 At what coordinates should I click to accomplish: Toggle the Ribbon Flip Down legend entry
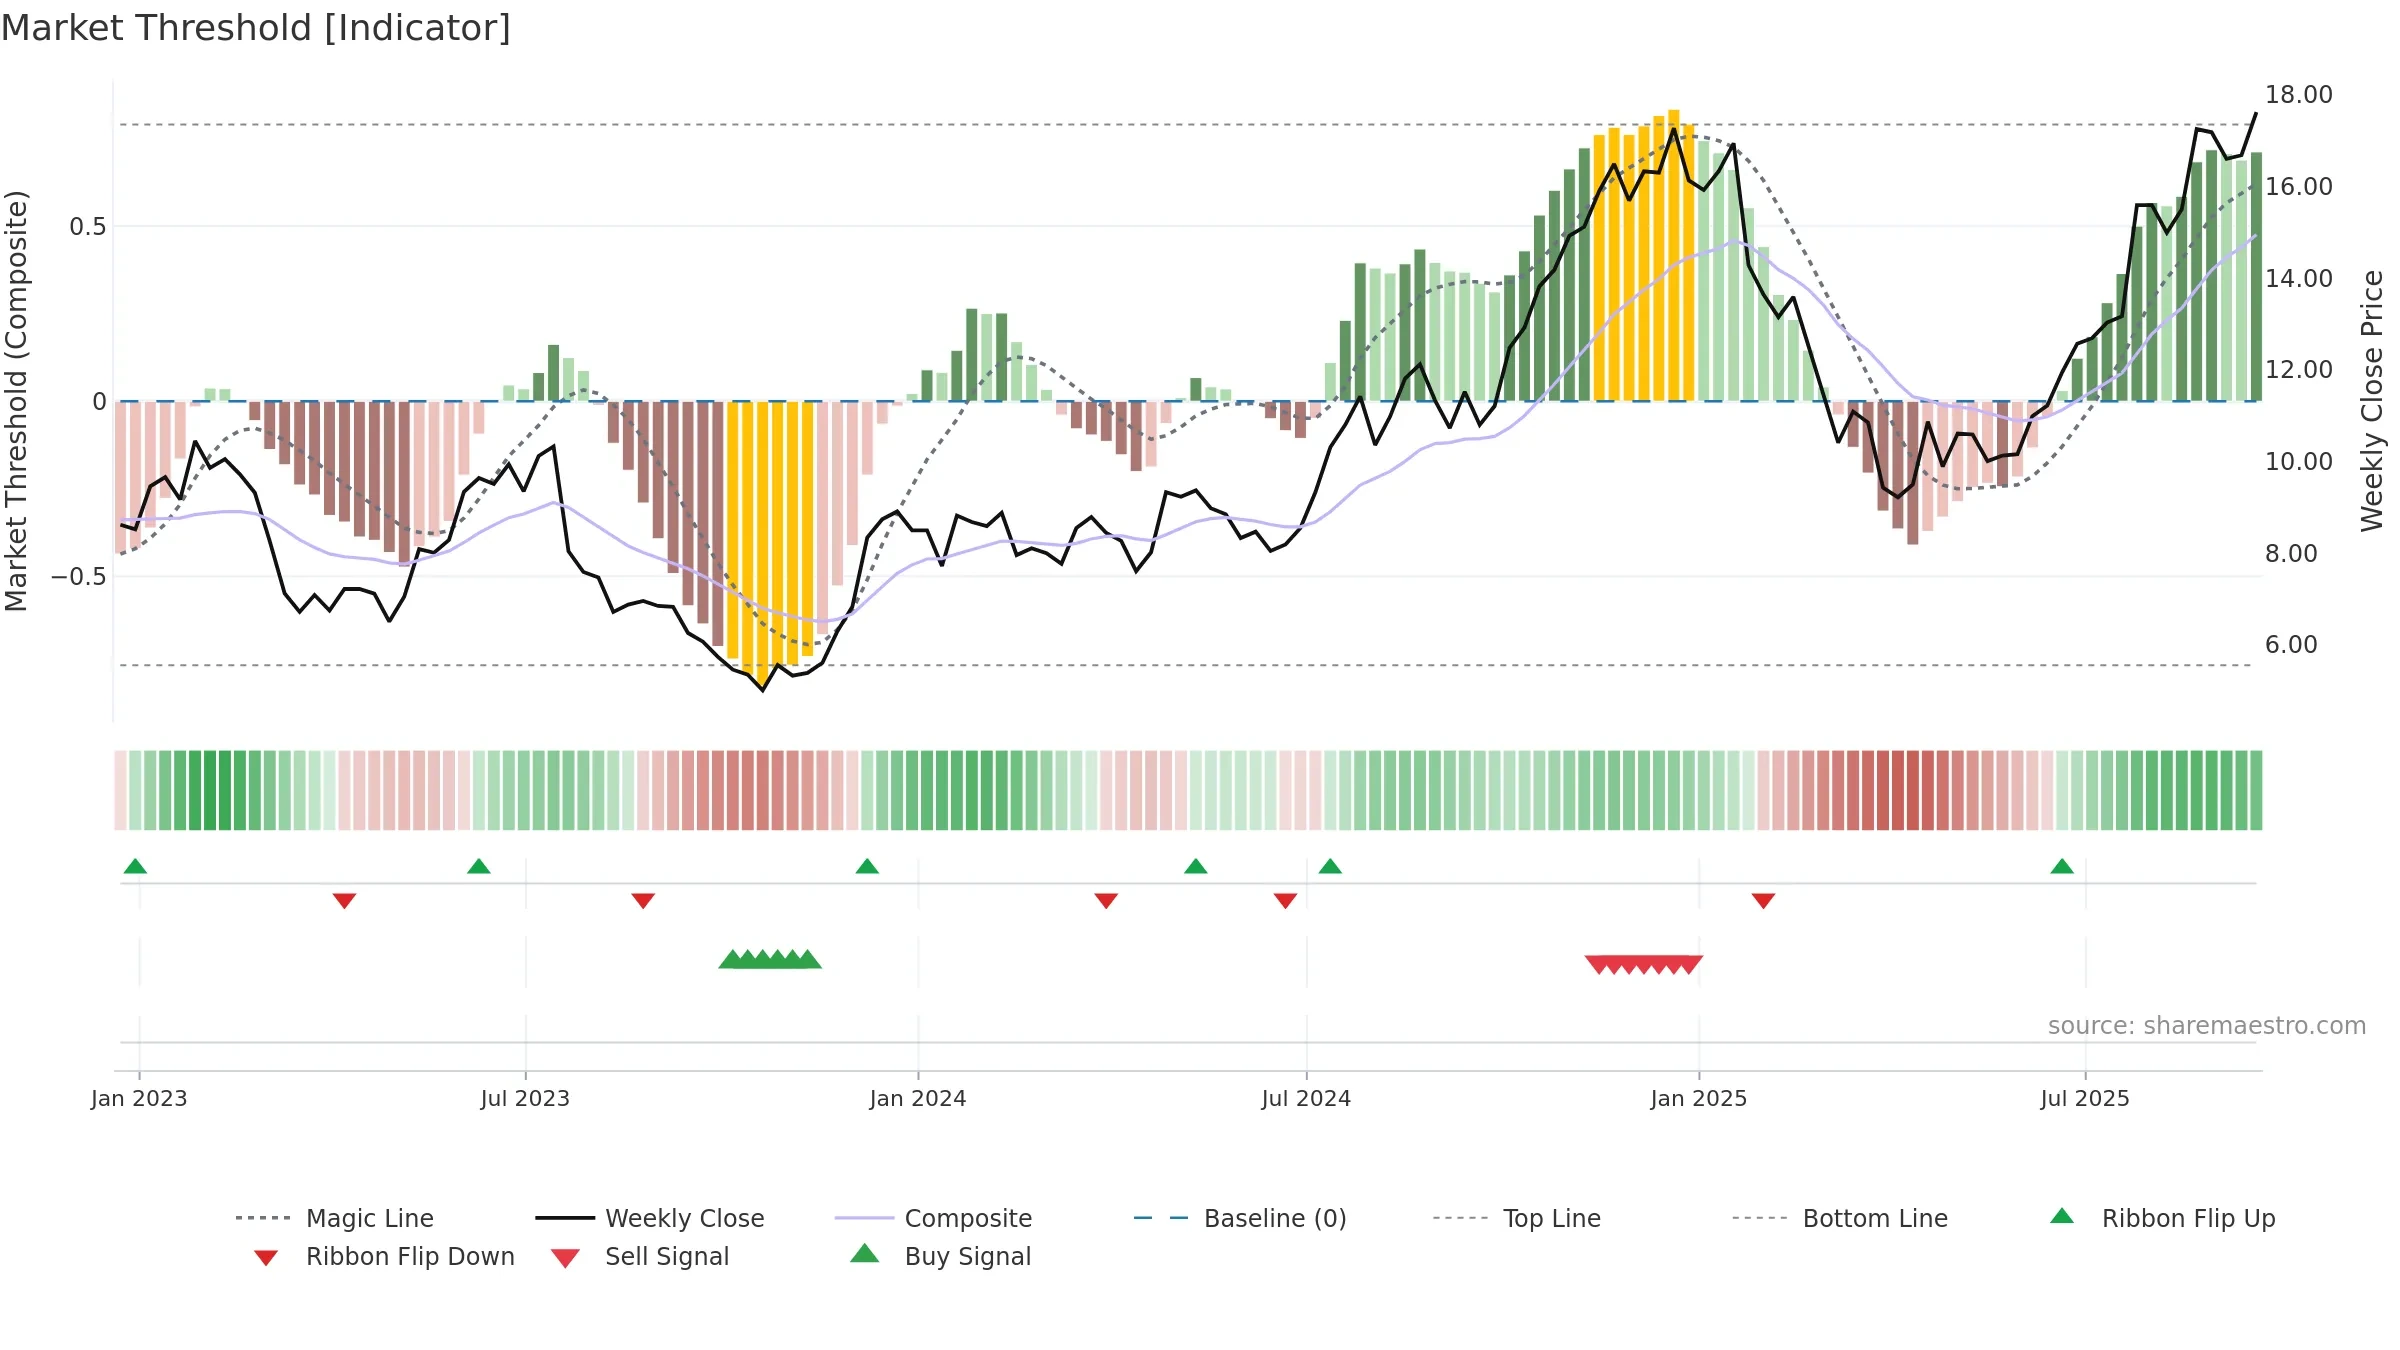click(384, 1256)
